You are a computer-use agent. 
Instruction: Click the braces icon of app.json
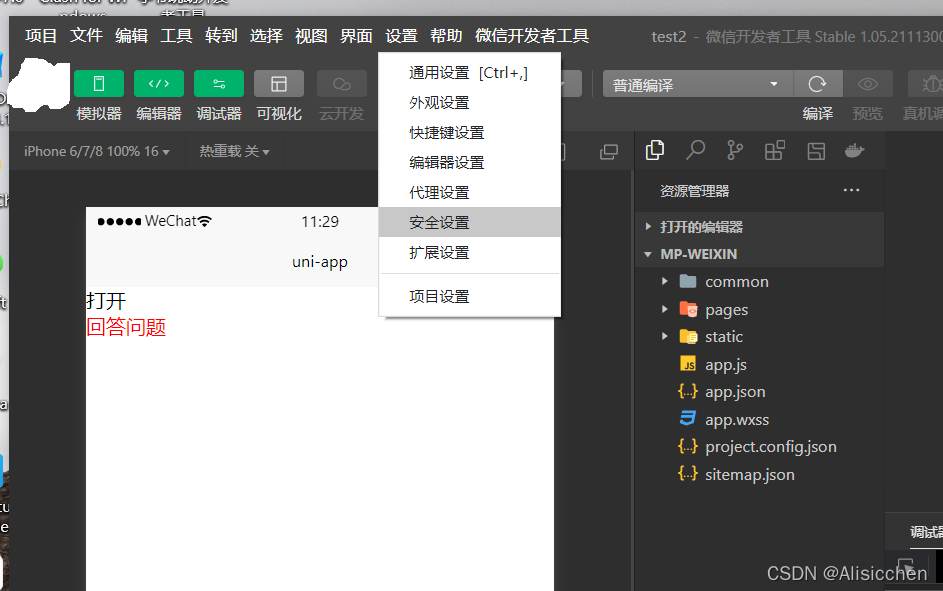coord(688,391)
